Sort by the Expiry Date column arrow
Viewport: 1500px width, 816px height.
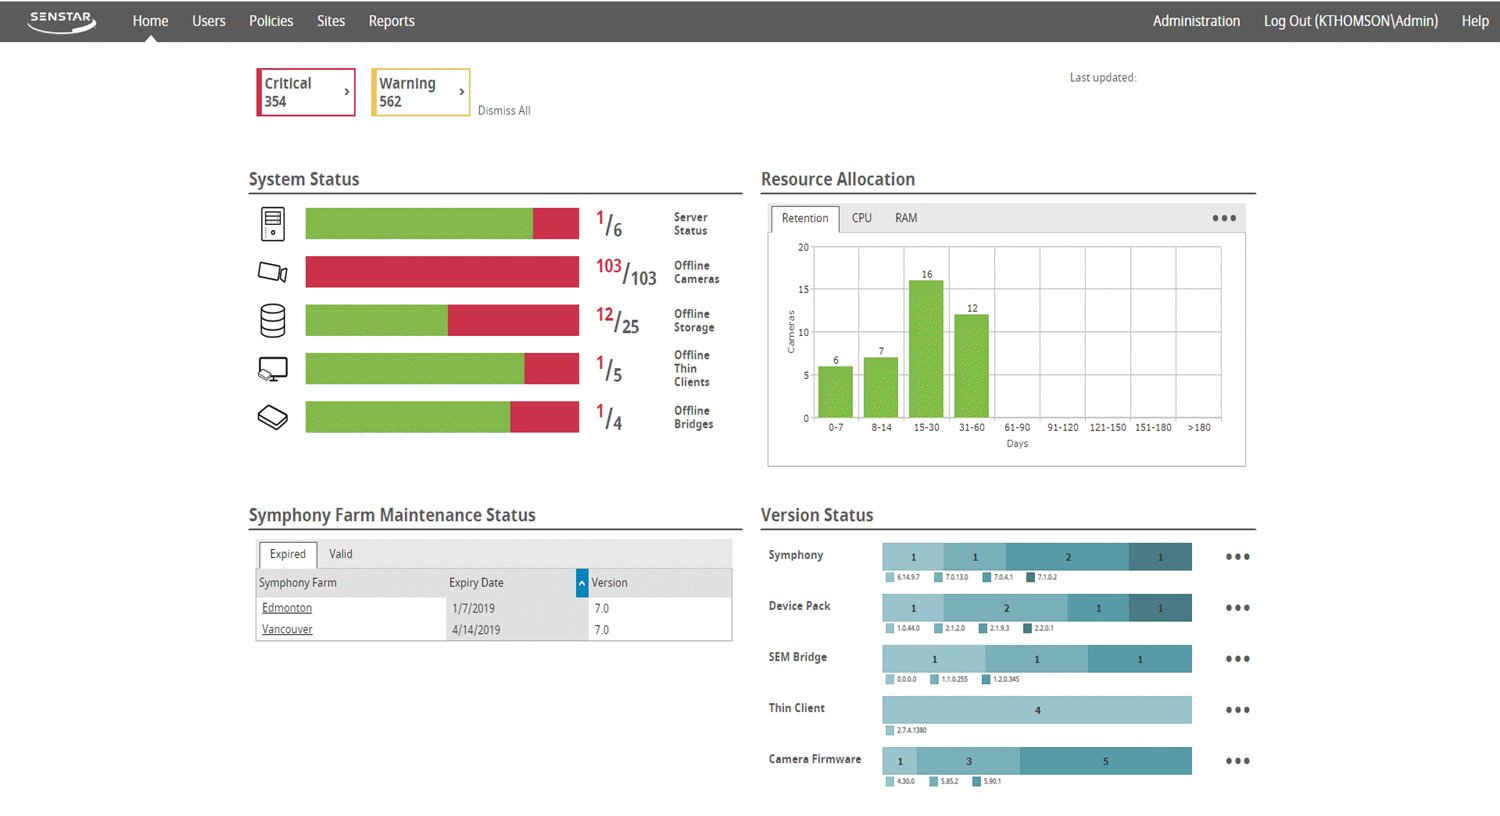coord(582,583)
